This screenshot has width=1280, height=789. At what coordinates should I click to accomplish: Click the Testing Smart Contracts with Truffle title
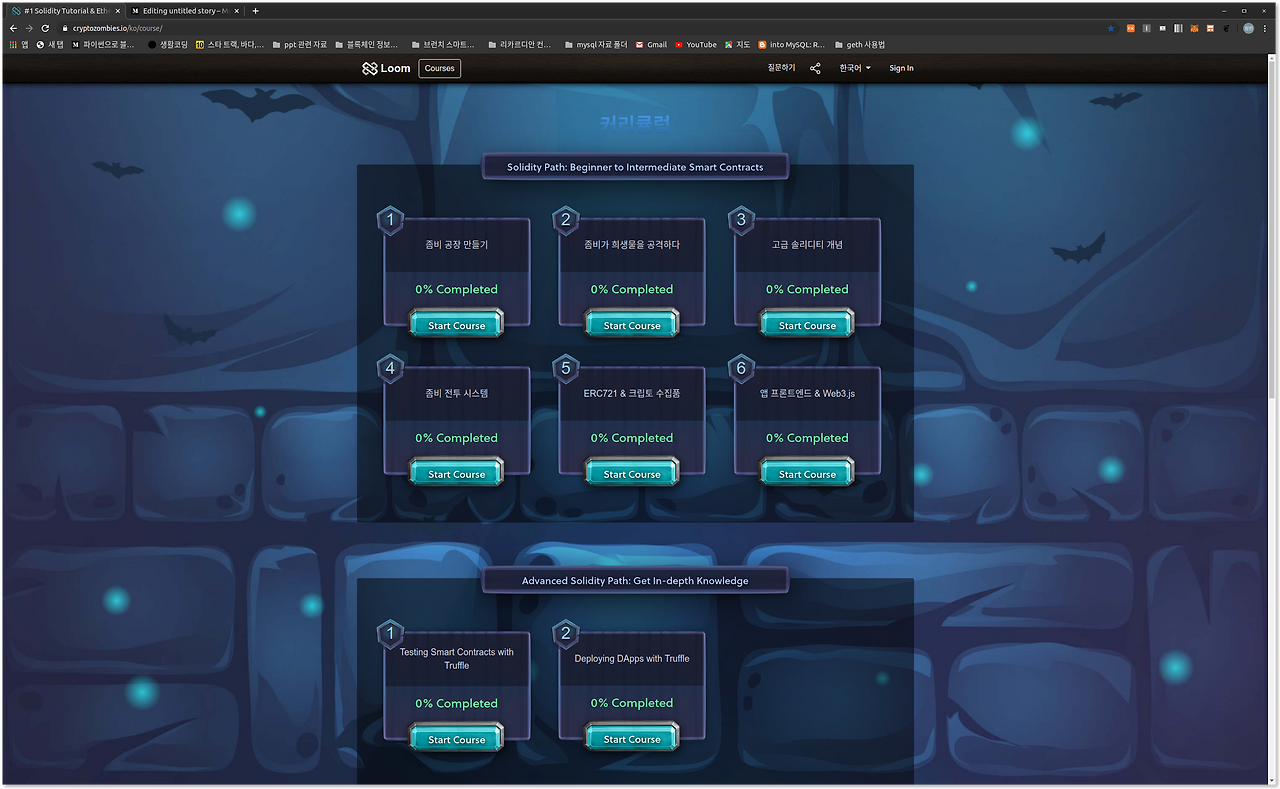(456, 658)
